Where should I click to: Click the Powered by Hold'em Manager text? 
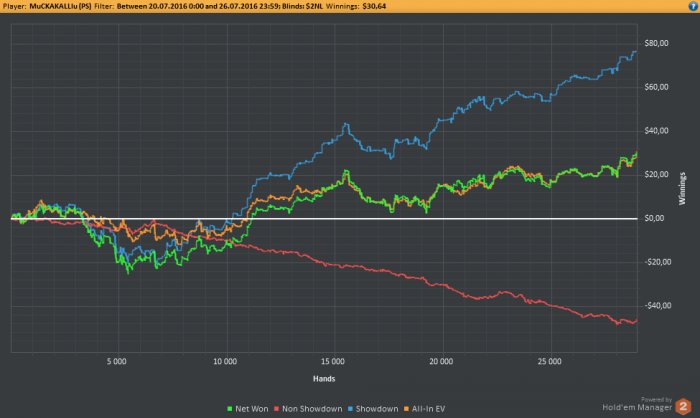point(637,404)
